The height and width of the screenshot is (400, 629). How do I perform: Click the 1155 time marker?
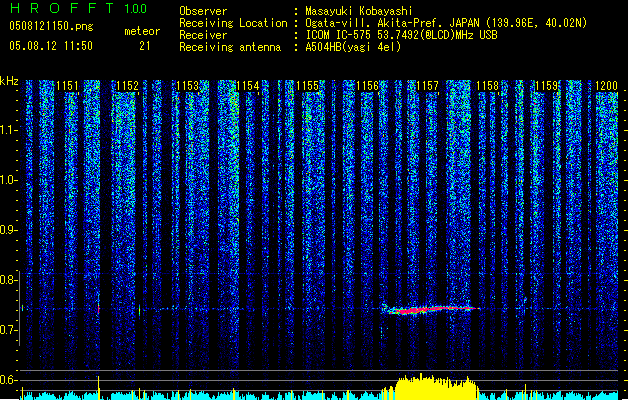(x=307, y=86)
